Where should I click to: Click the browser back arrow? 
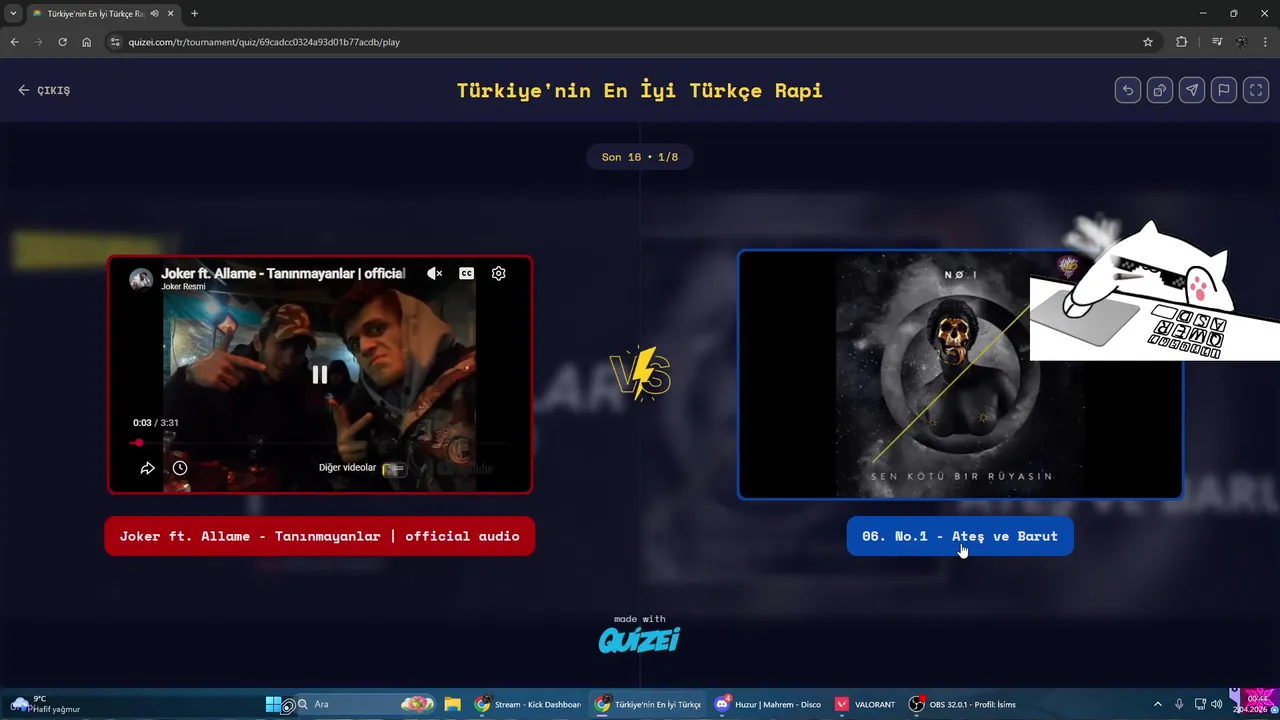click(14, 42)
